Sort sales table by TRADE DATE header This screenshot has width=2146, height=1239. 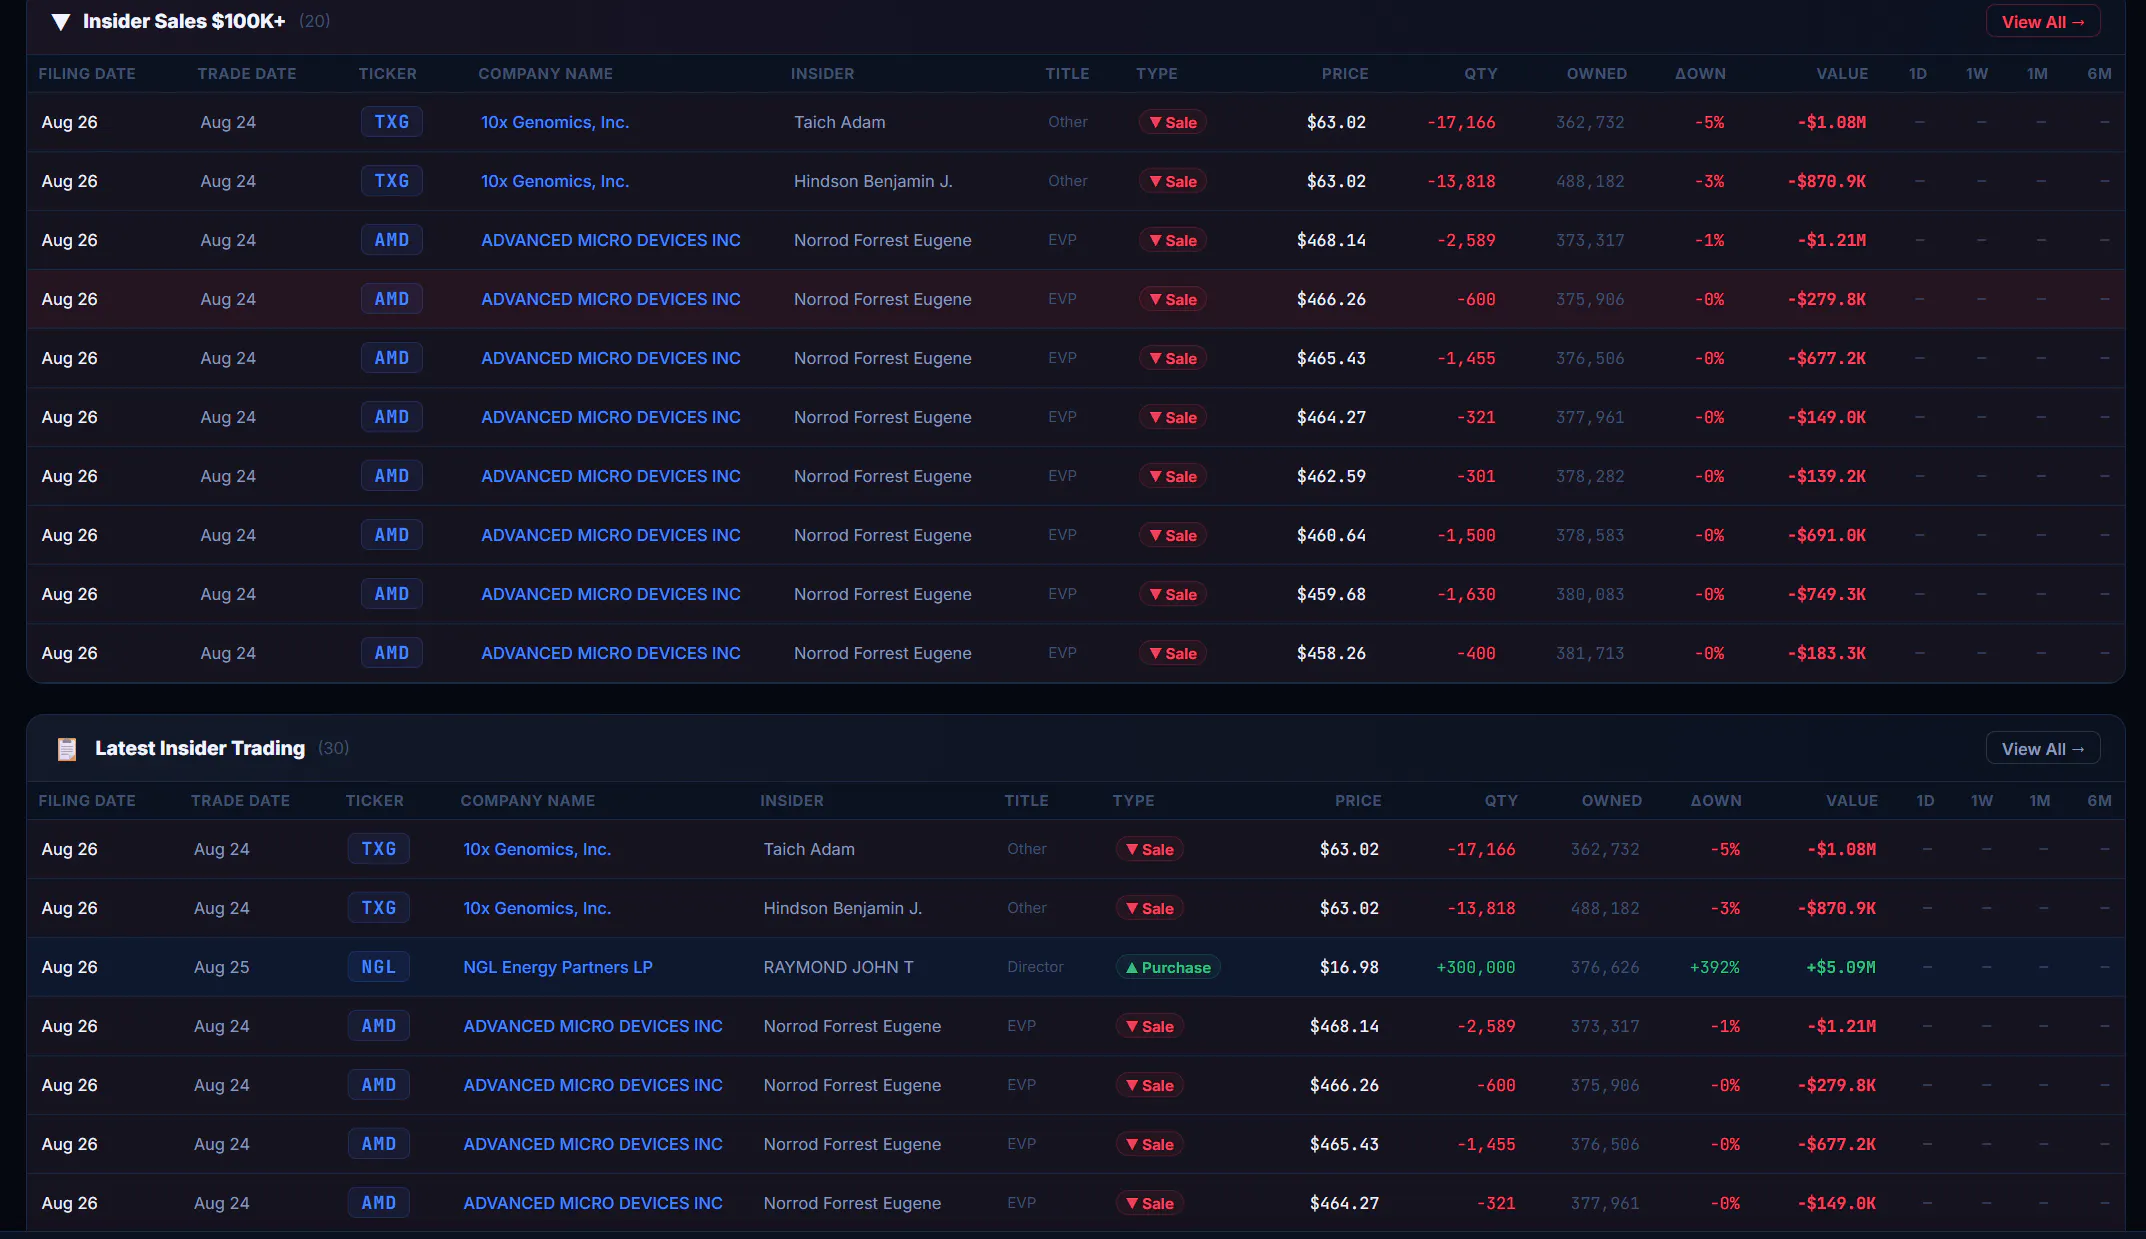(x=247, y=74)
